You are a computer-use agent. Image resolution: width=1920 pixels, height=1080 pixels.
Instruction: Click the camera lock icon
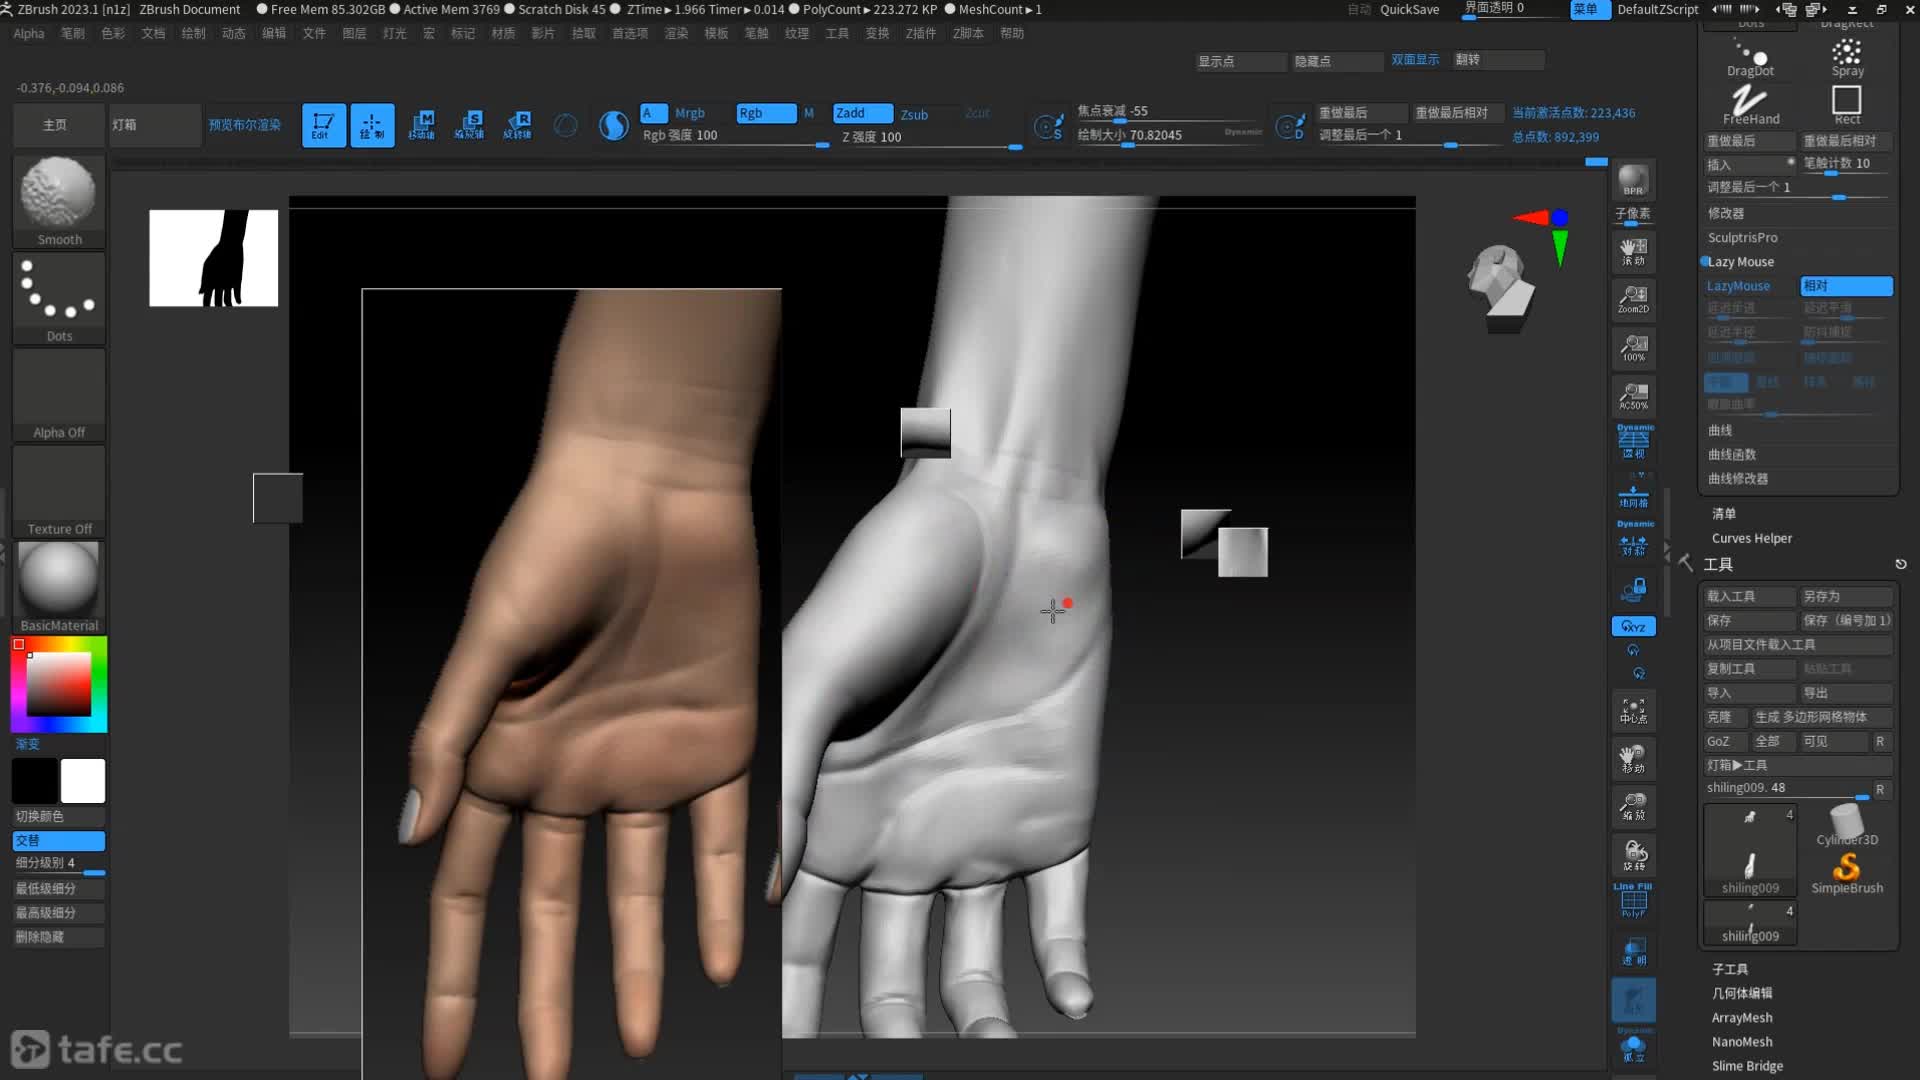point(1633,590)
